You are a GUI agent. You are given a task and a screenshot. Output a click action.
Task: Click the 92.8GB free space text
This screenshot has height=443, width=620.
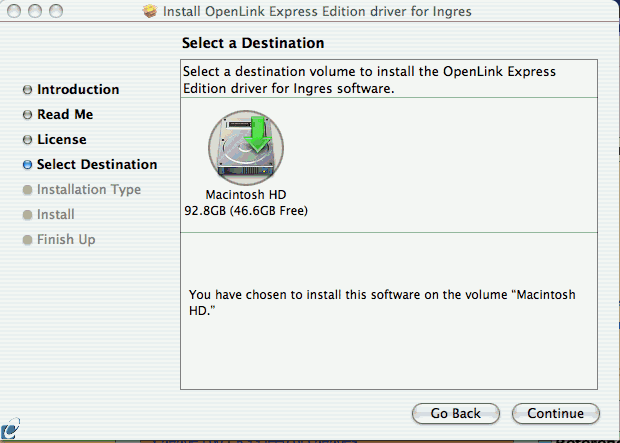(x=246, y=210)
